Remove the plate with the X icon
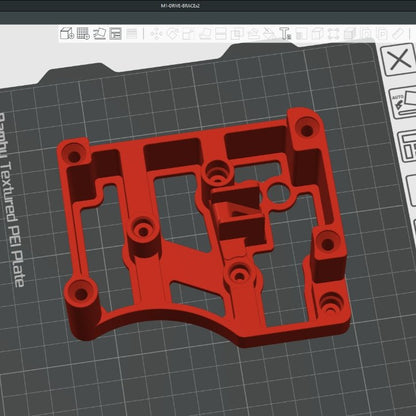Image resolution: width=416 pixels, height=416 pixels. tap(399, 60)
